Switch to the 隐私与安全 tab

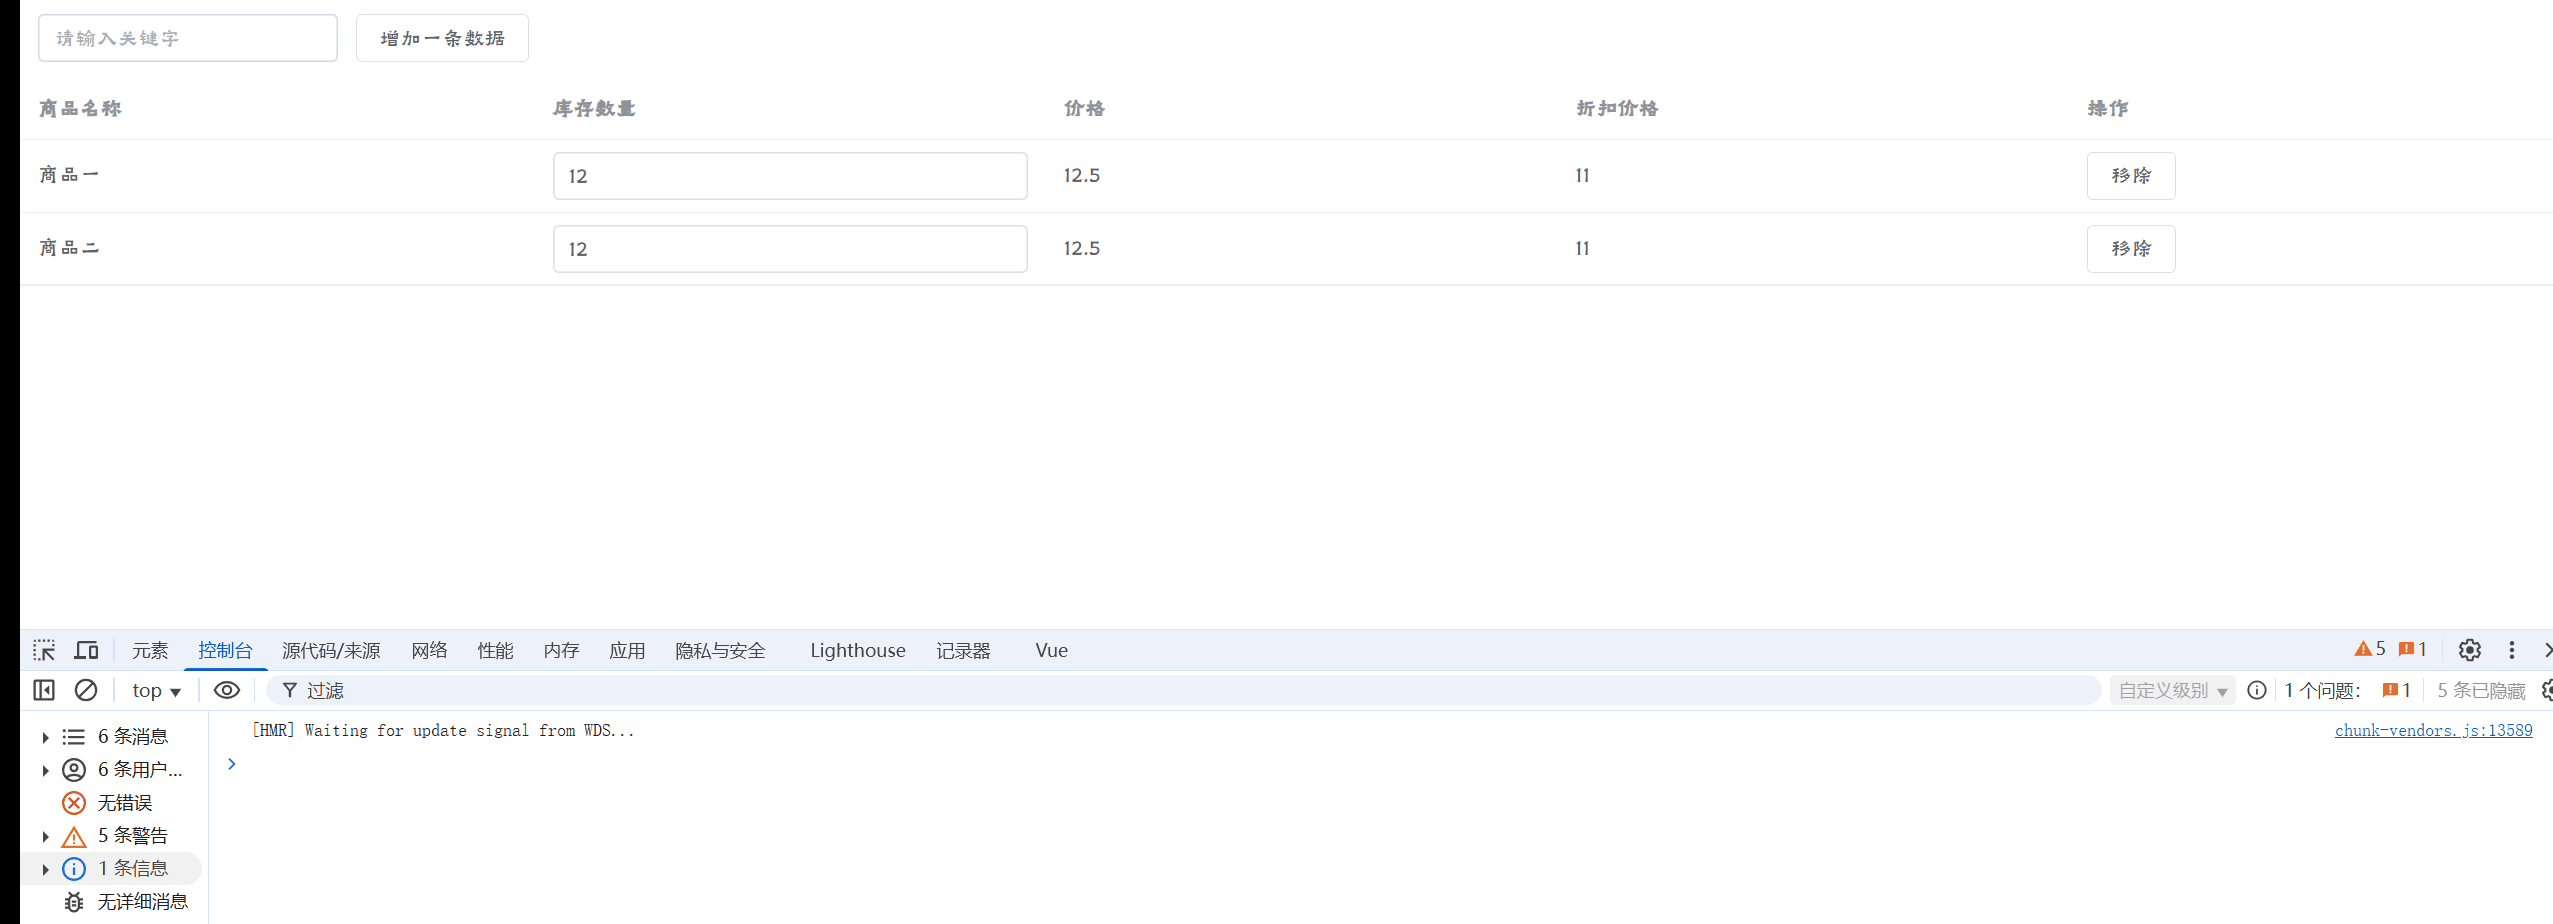720,650
